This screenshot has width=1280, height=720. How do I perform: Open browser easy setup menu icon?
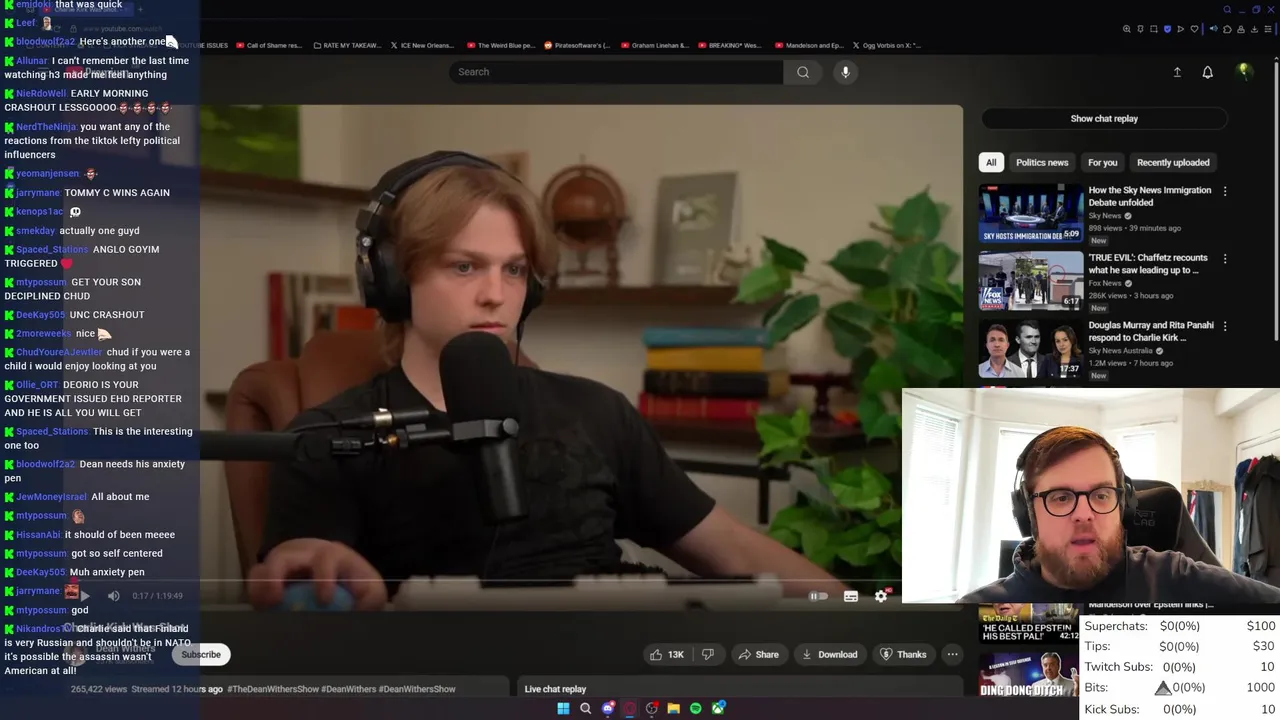coord(1268,29)
